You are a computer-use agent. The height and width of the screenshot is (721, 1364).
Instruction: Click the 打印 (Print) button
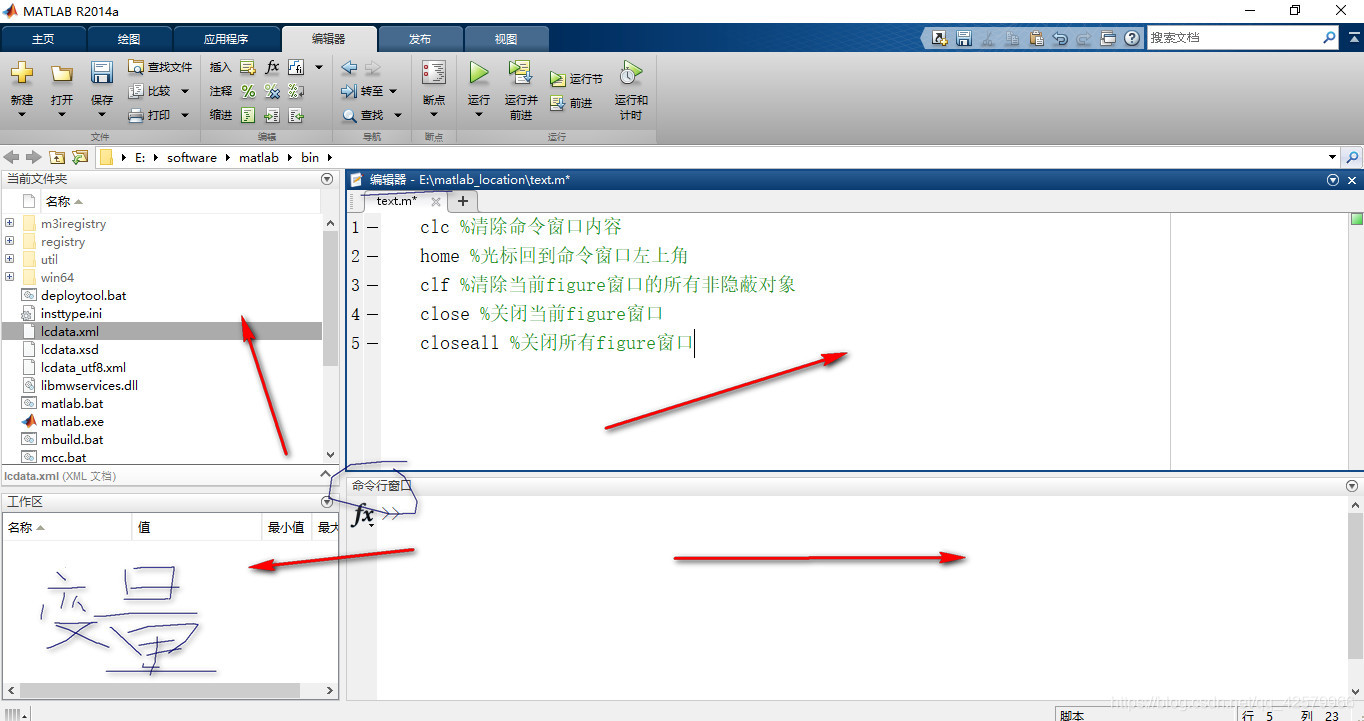pyautogui.click(x=150, y=115)
